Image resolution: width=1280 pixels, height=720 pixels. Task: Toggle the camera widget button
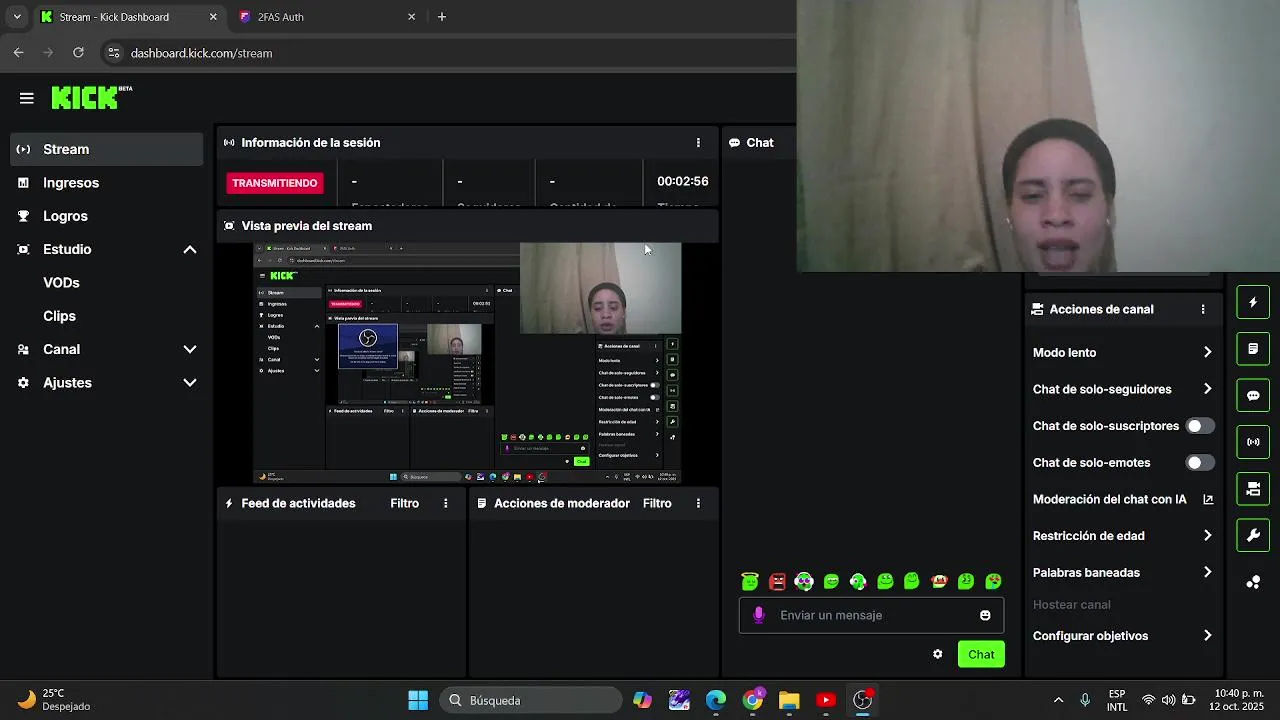(1253, 489)
